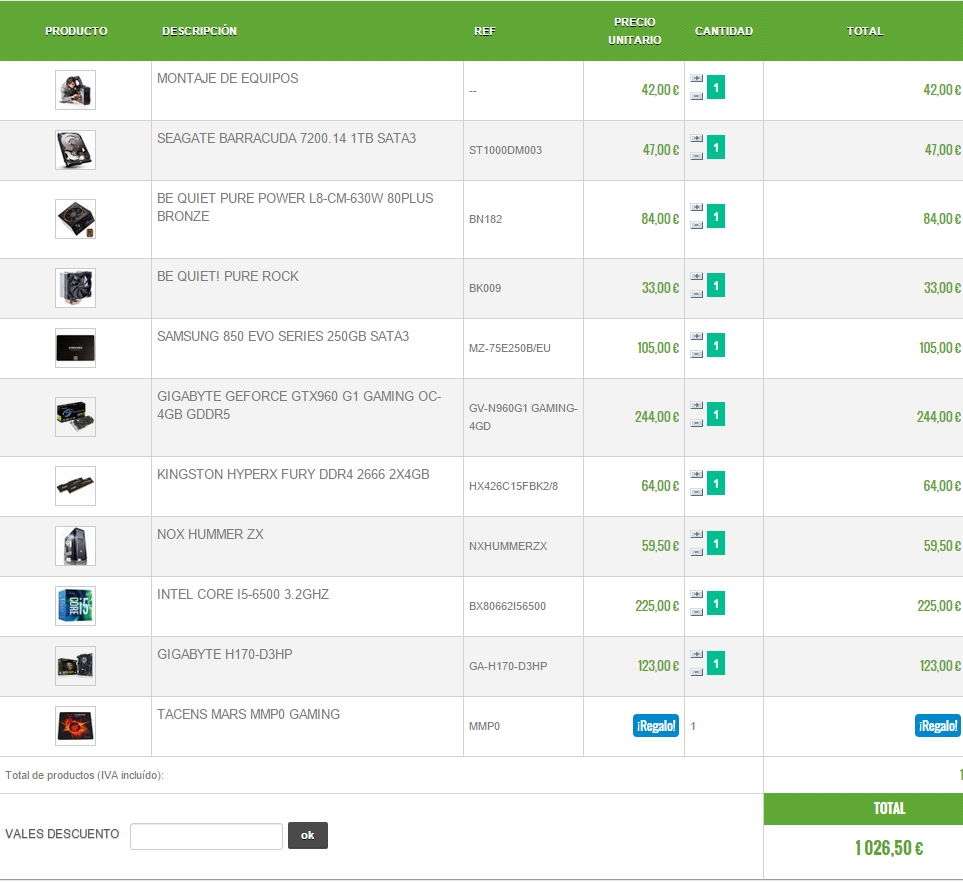Increase quantity of NOX Hummer ZX
Viewport: 963px width, 882px height.
(696, 534)
